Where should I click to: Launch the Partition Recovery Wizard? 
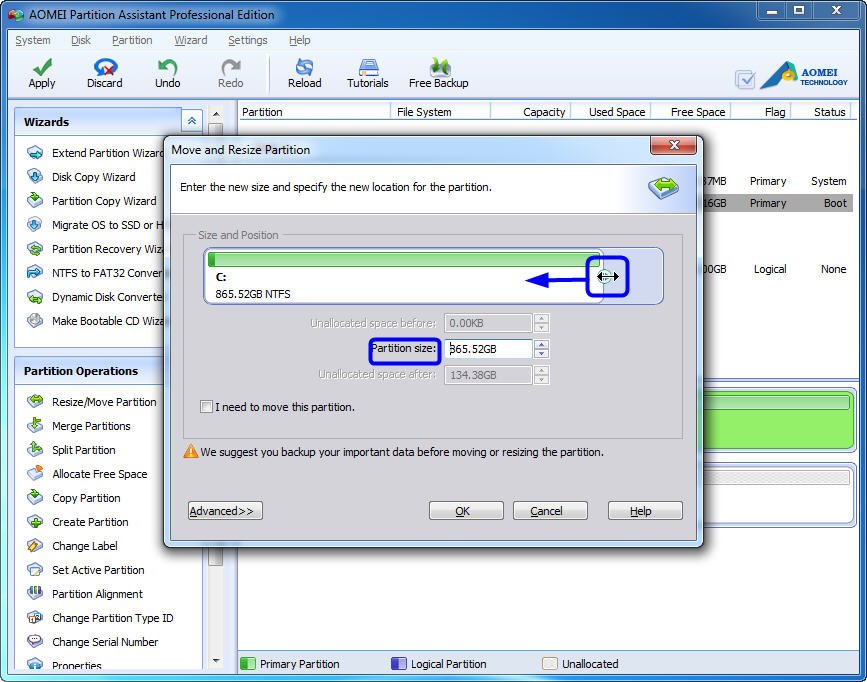(95, 249)
